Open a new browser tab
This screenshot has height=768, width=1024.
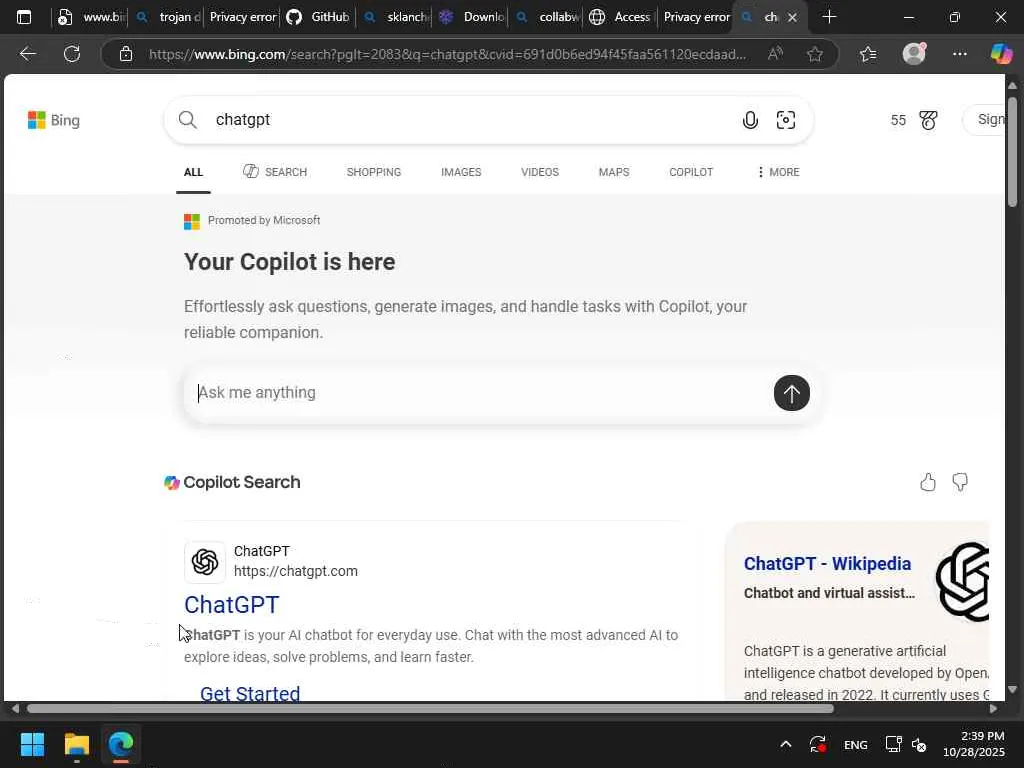pos(829,17)
